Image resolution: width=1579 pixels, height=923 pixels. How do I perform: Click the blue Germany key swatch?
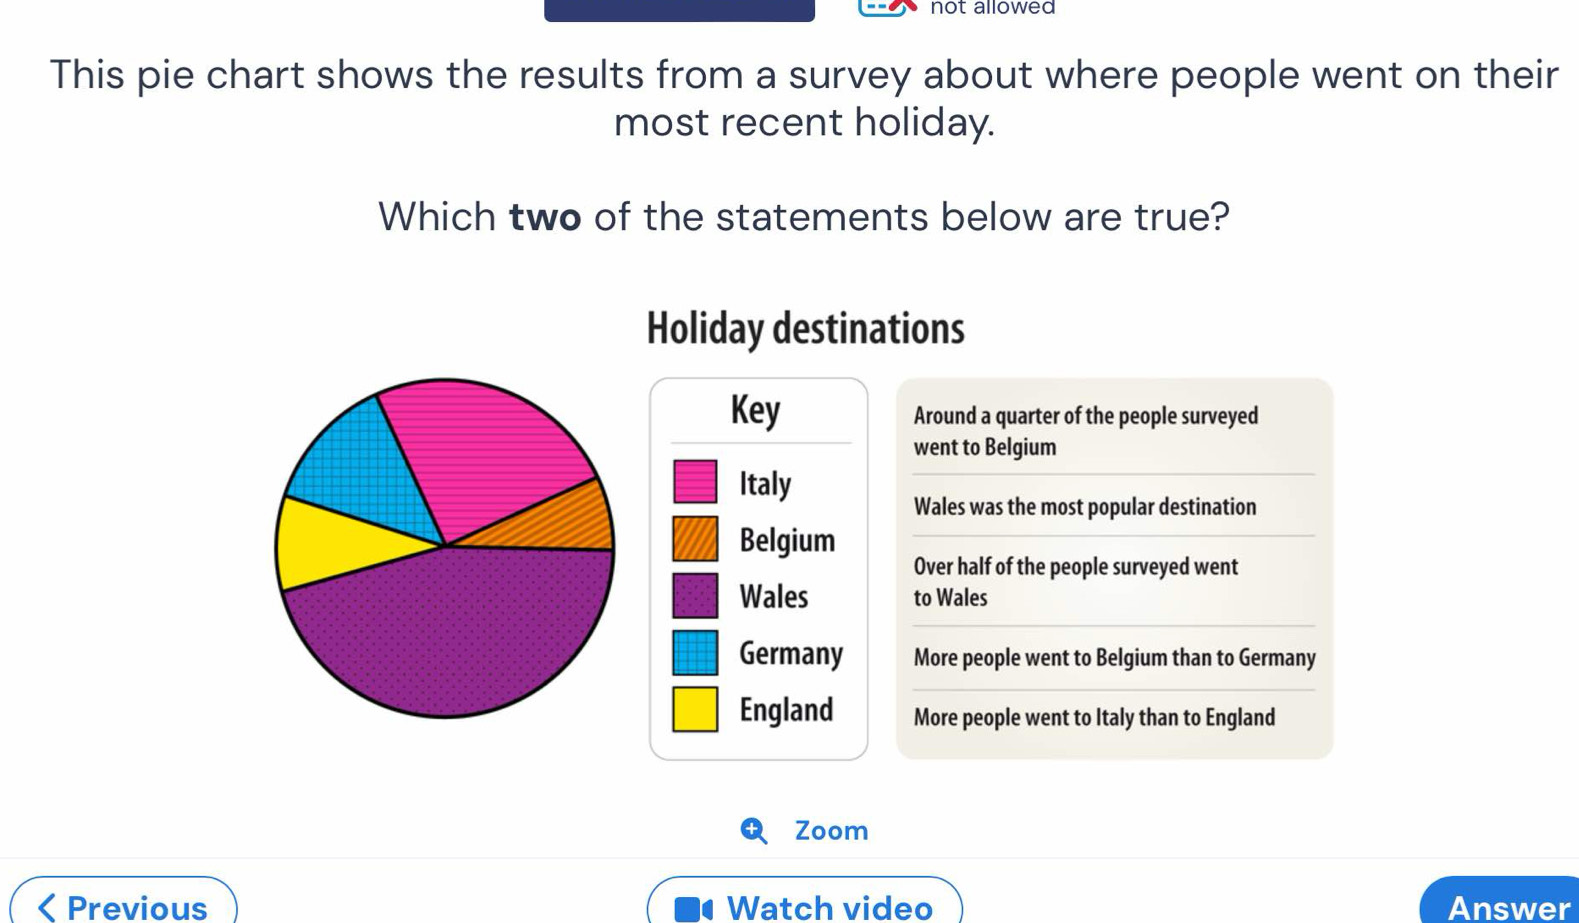[694, 652]
